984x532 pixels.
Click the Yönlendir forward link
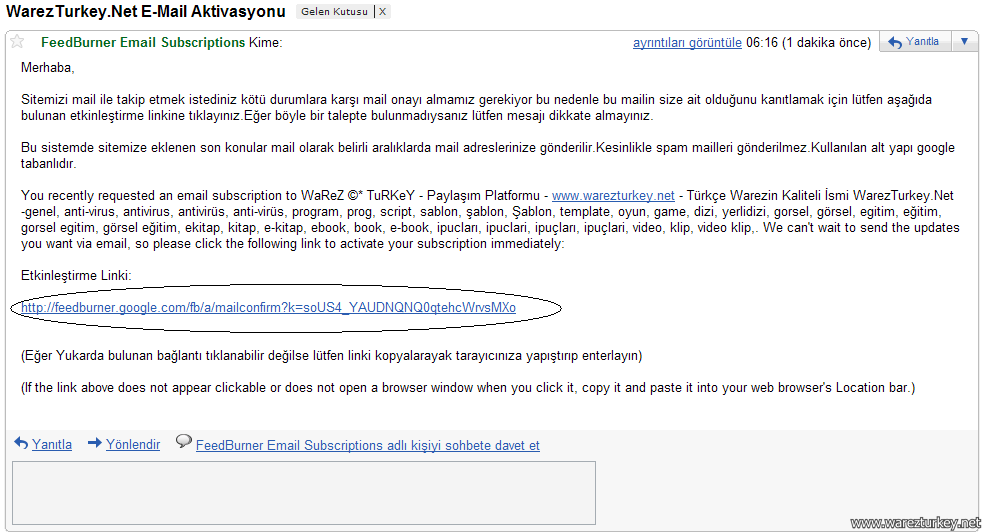(133, 444)
